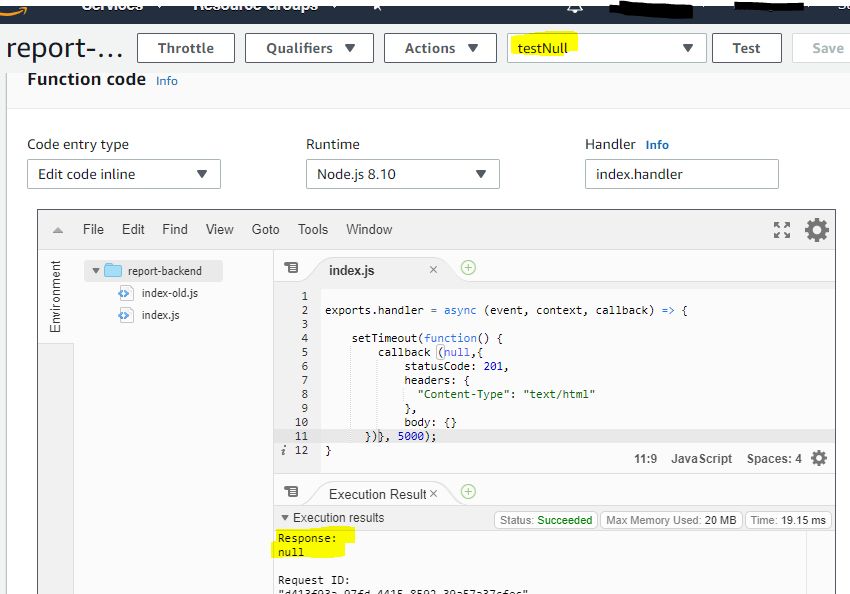Image resolution: width=850 pixels, height=594 pixels.
Task: Click the Status: Succeeded badge
Action: [546, 520]
